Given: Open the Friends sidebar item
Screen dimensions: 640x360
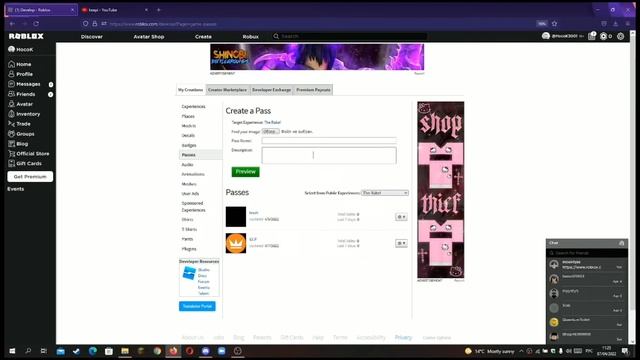Looking at the screenshot, I should coord(22,94).
